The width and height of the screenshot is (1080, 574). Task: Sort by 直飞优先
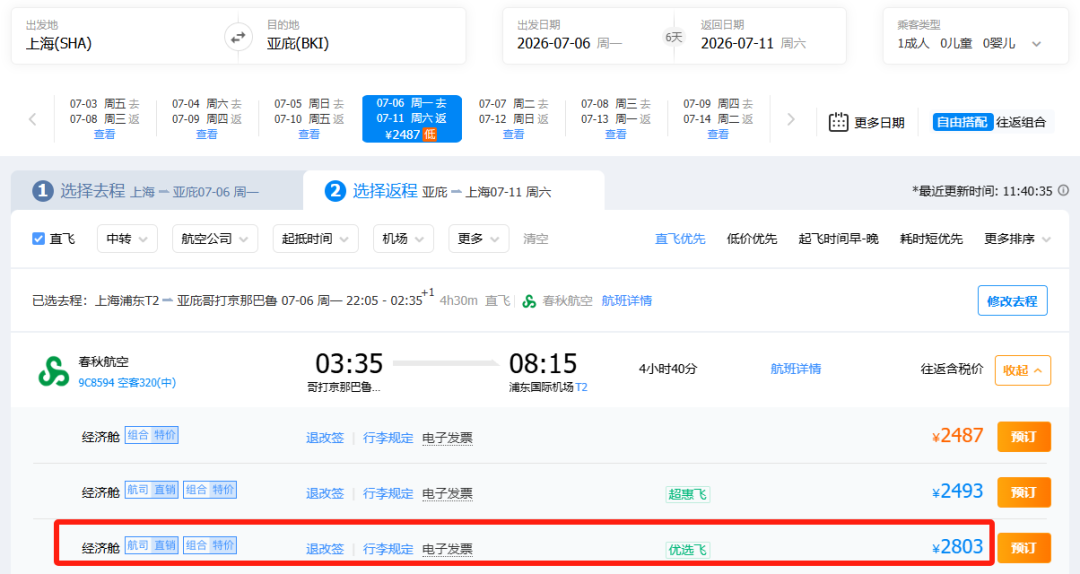(680, 238)
